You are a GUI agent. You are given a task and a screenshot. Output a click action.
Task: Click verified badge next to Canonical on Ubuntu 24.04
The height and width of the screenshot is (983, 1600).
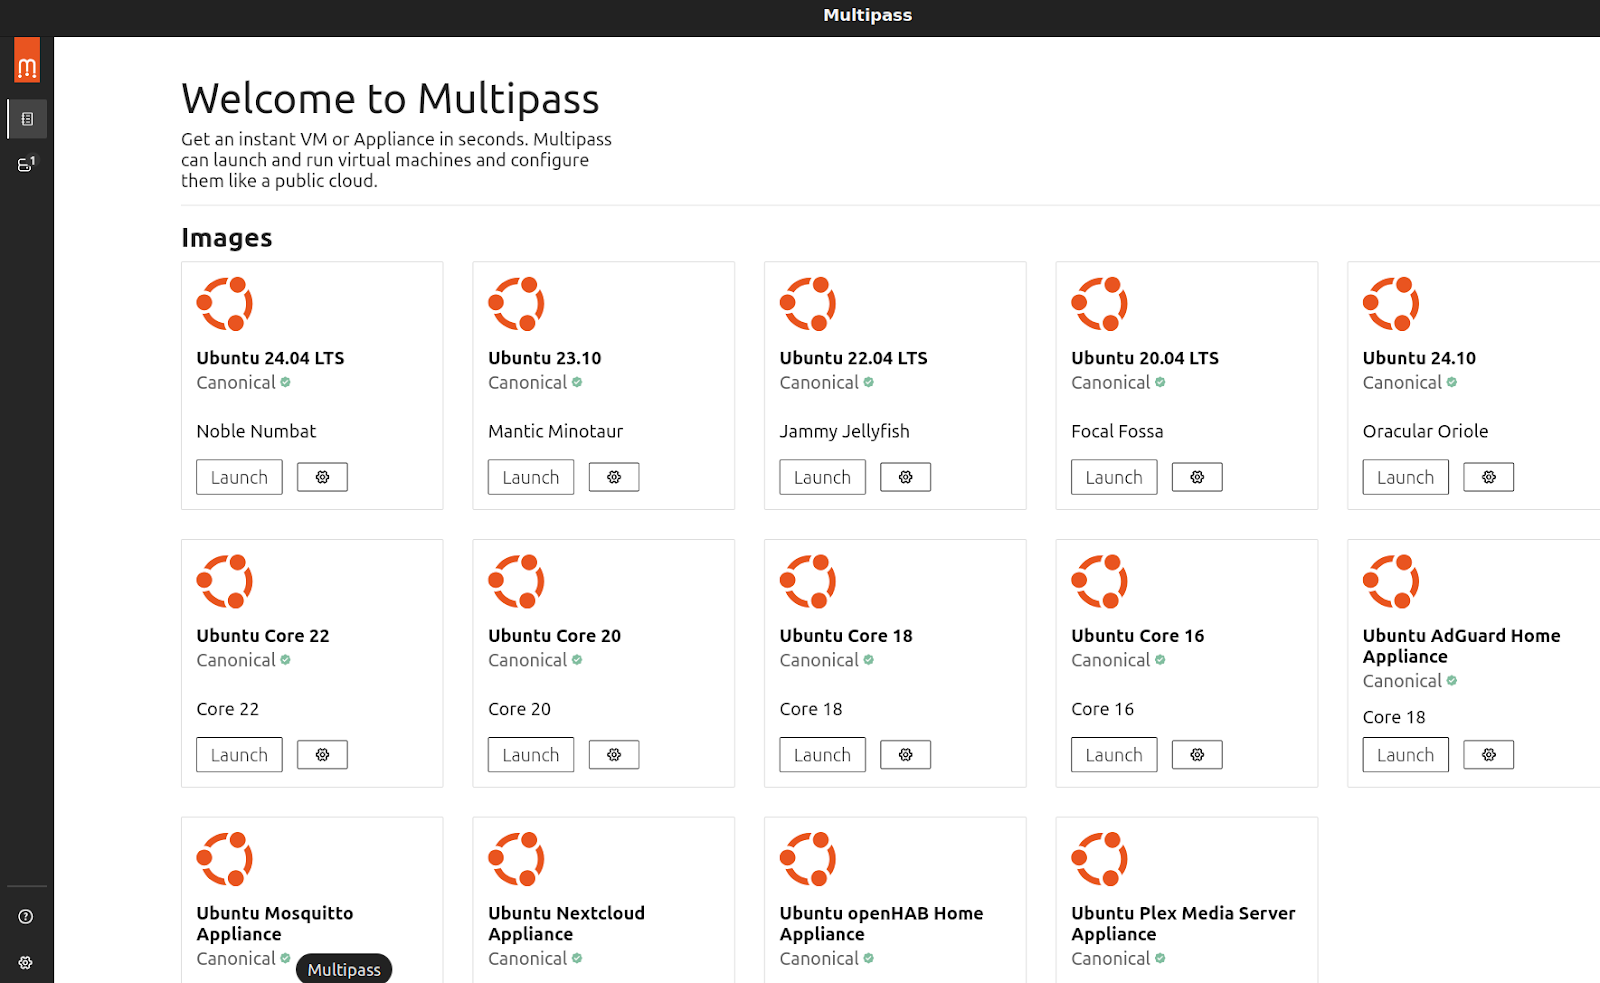click(x=285, y=382)
